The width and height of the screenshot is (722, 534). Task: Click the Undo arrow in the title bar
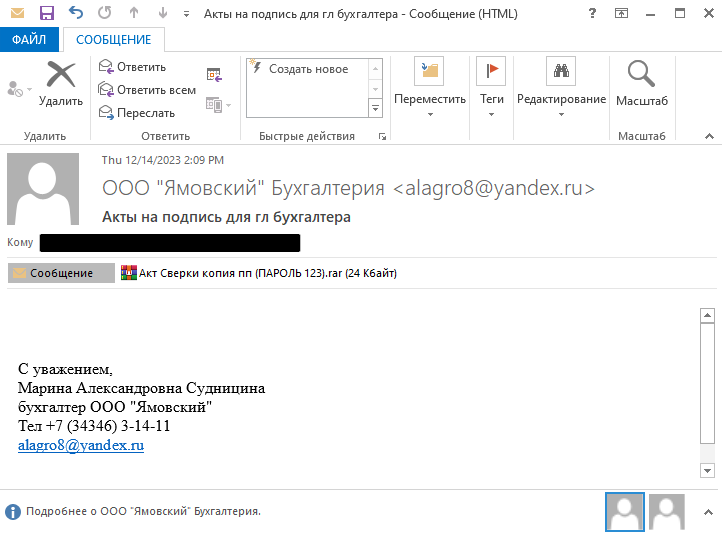click(x=76, y=13)
